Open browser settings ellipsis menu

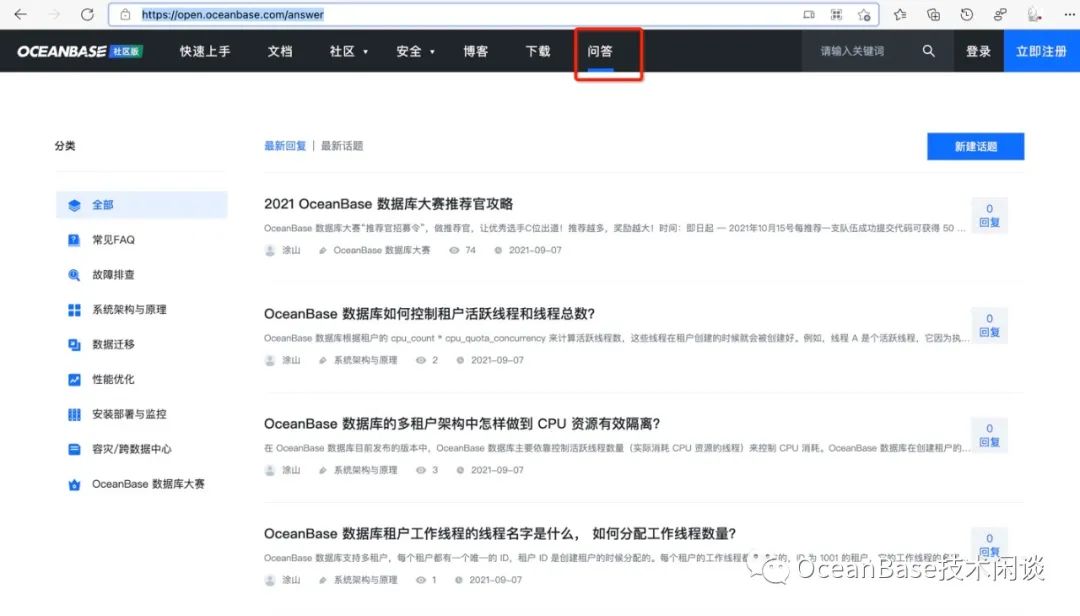[1069, 14]
